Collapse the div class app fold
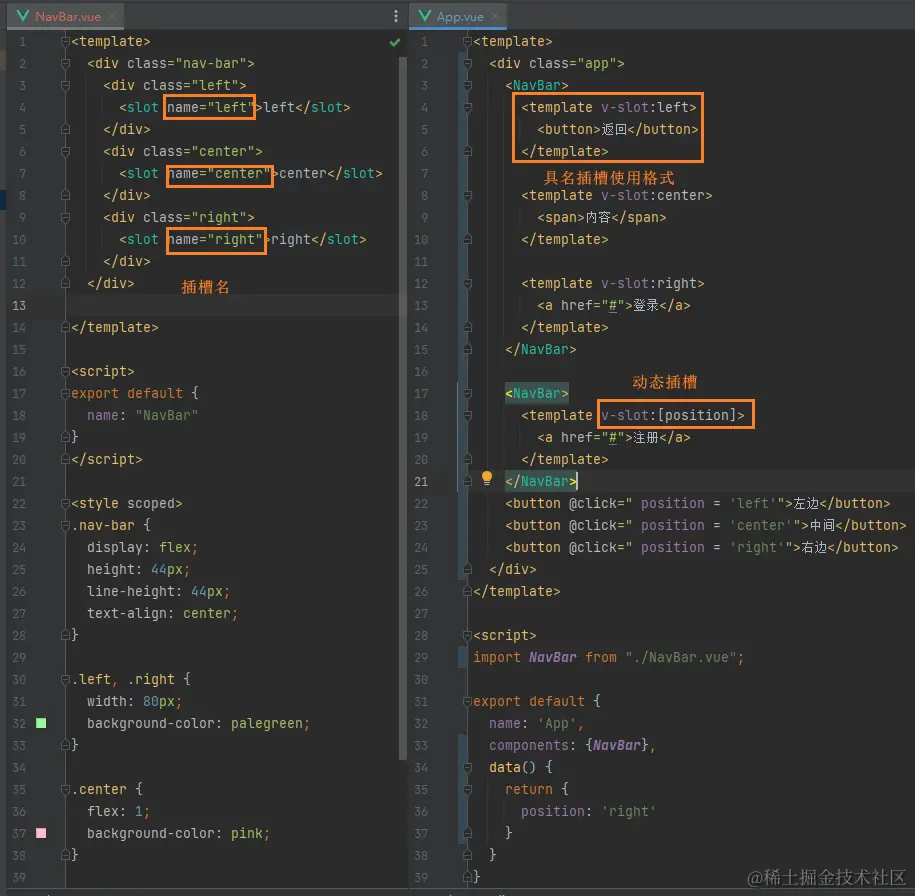This screenshot has width=915, height=896. 467,64
